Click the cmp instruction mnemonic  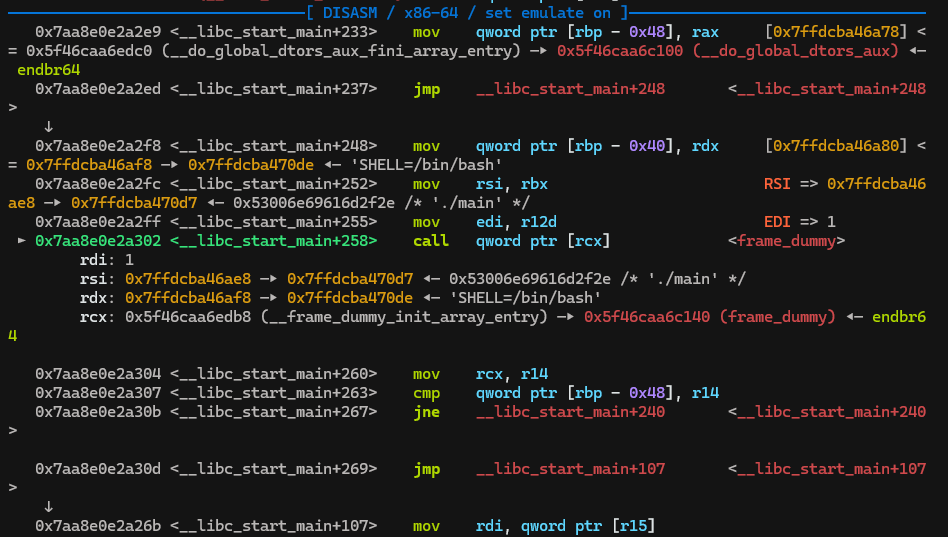(427, 393)
